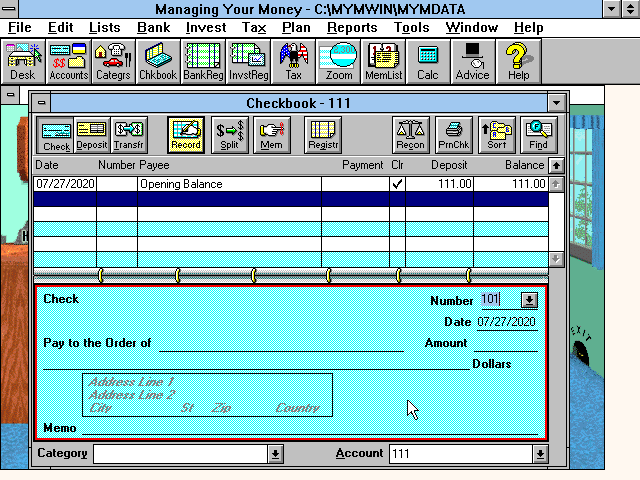Viewport: 640px width, 480px height.
Task: Open the Tools menu
Action: (x=411, y=27)
